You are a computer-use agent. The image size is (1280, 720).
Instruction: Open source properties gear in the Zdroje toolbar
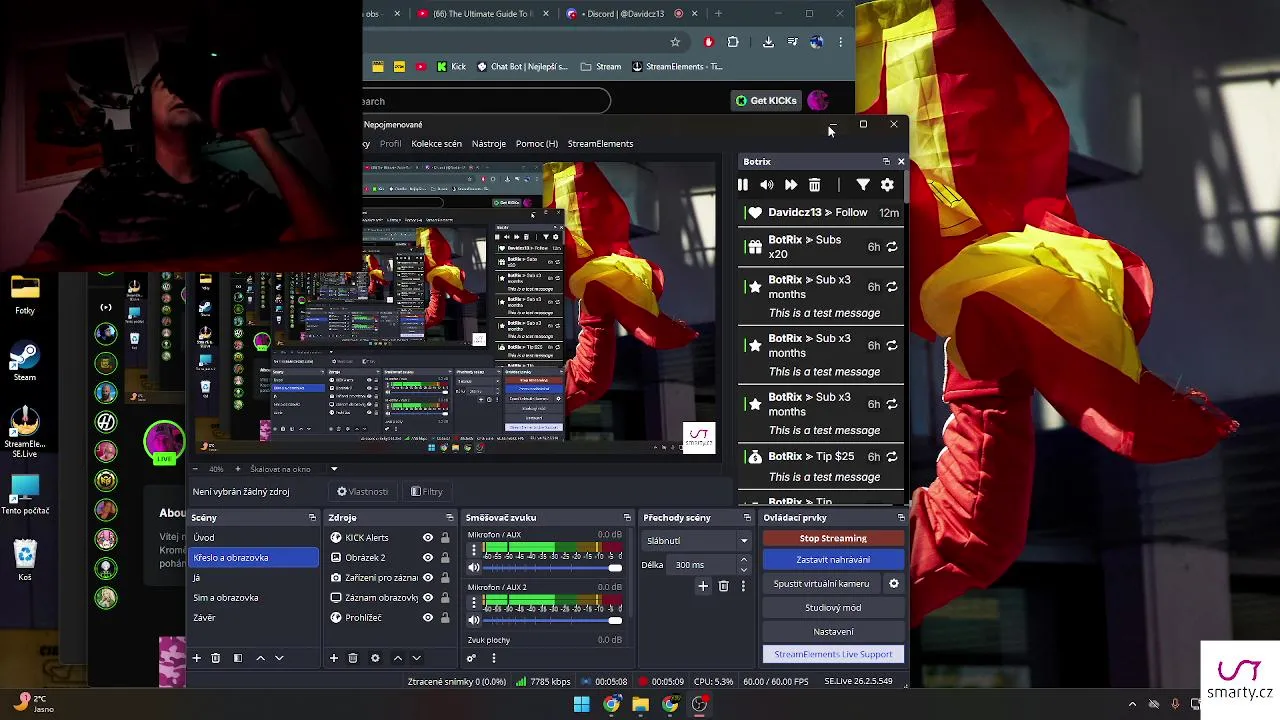375,658
